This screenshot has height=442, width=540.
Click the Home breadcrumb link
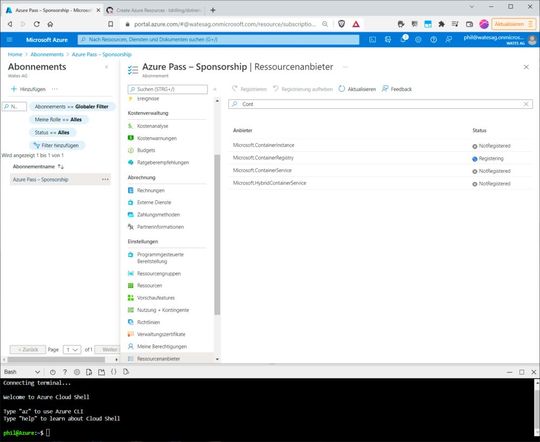tap(15, 54)
